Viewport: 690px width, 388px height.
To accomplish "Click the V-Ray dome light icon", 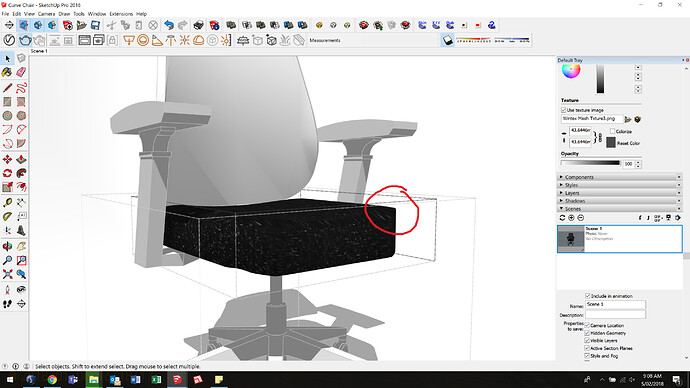I will (198, 40).
